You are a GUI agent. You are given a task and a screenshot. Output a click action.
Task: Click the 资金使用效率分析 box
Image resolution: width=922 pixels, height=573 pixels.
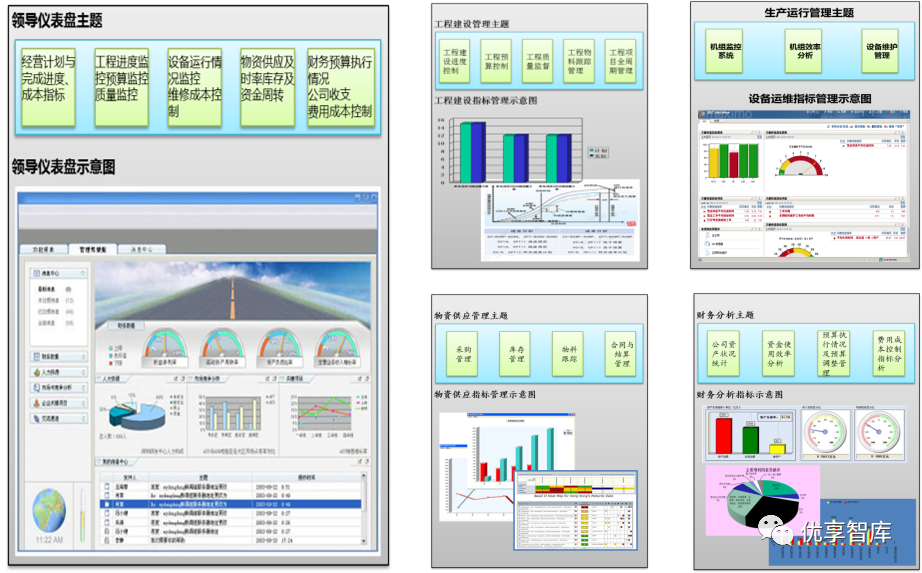(779, 354)
